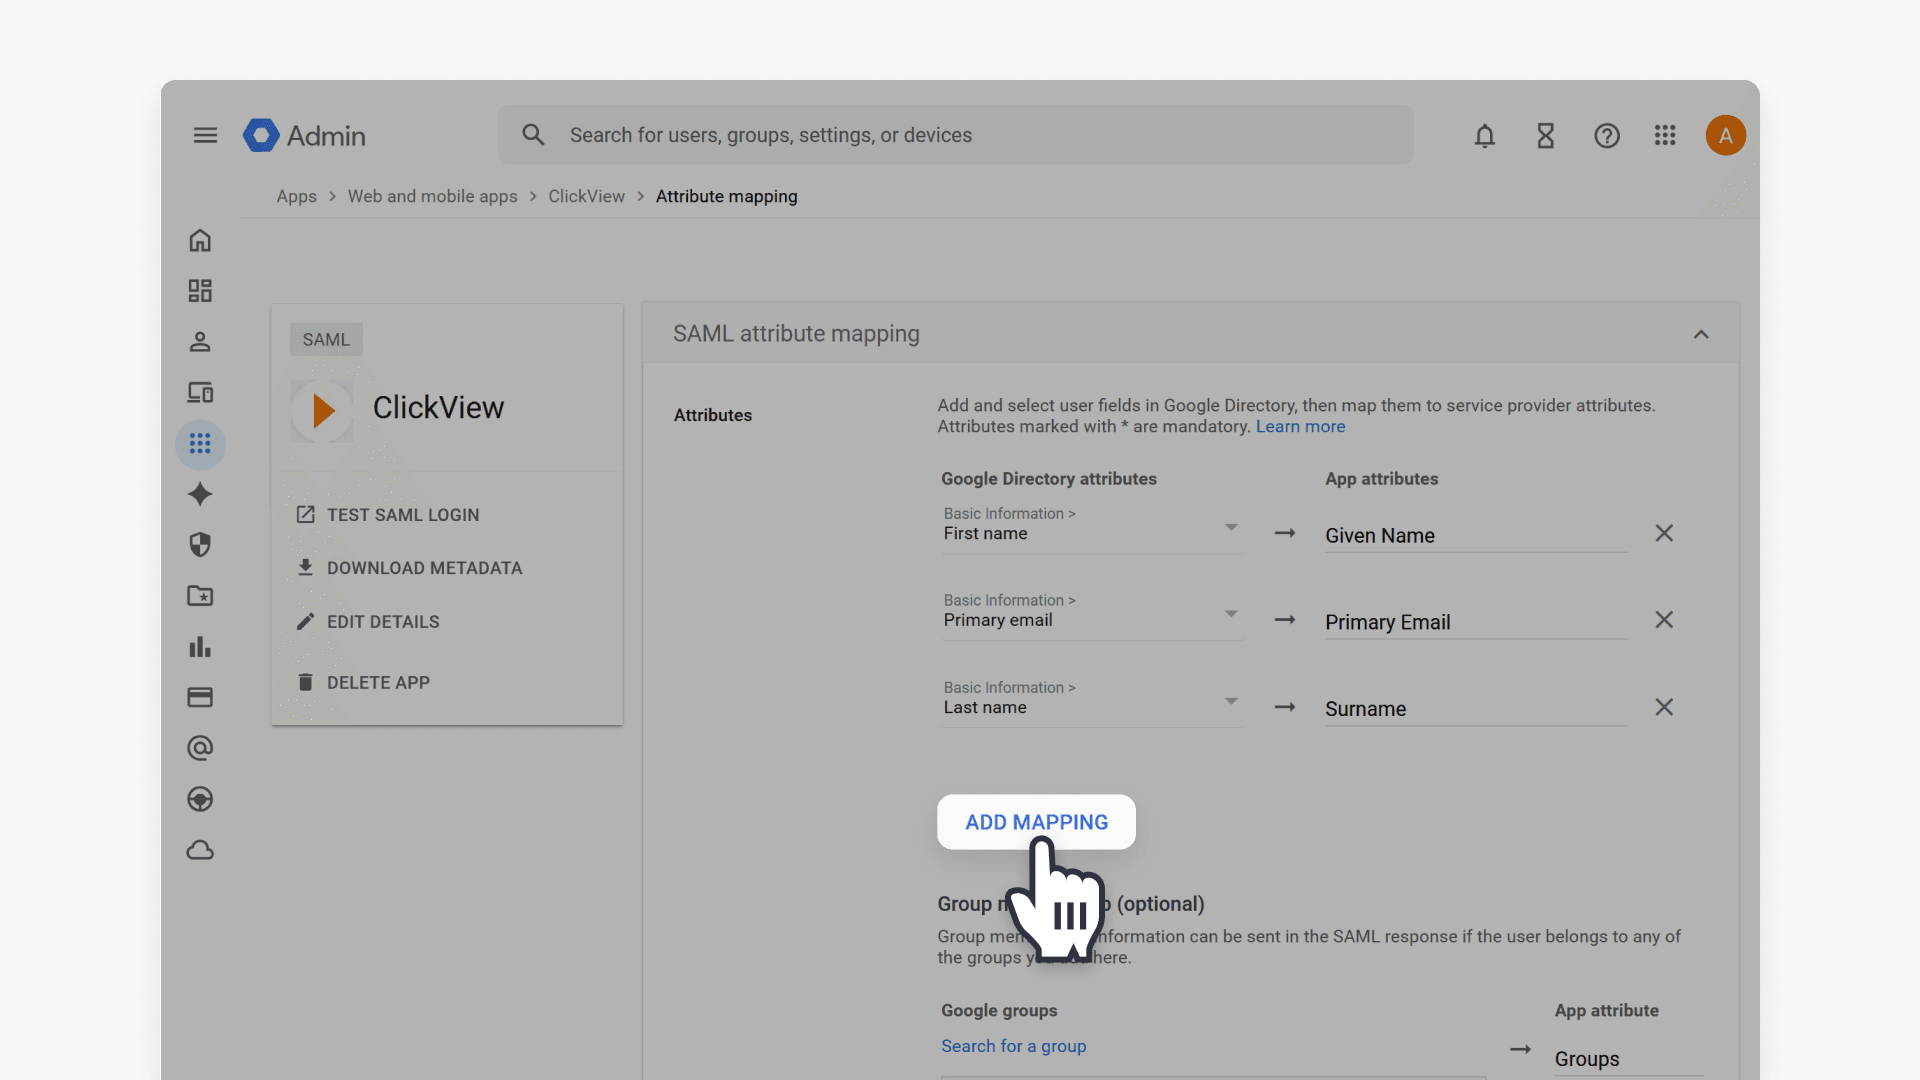Click TEST SAML LOGIN
This screenshot has width=1920, height=1080.
388,515
